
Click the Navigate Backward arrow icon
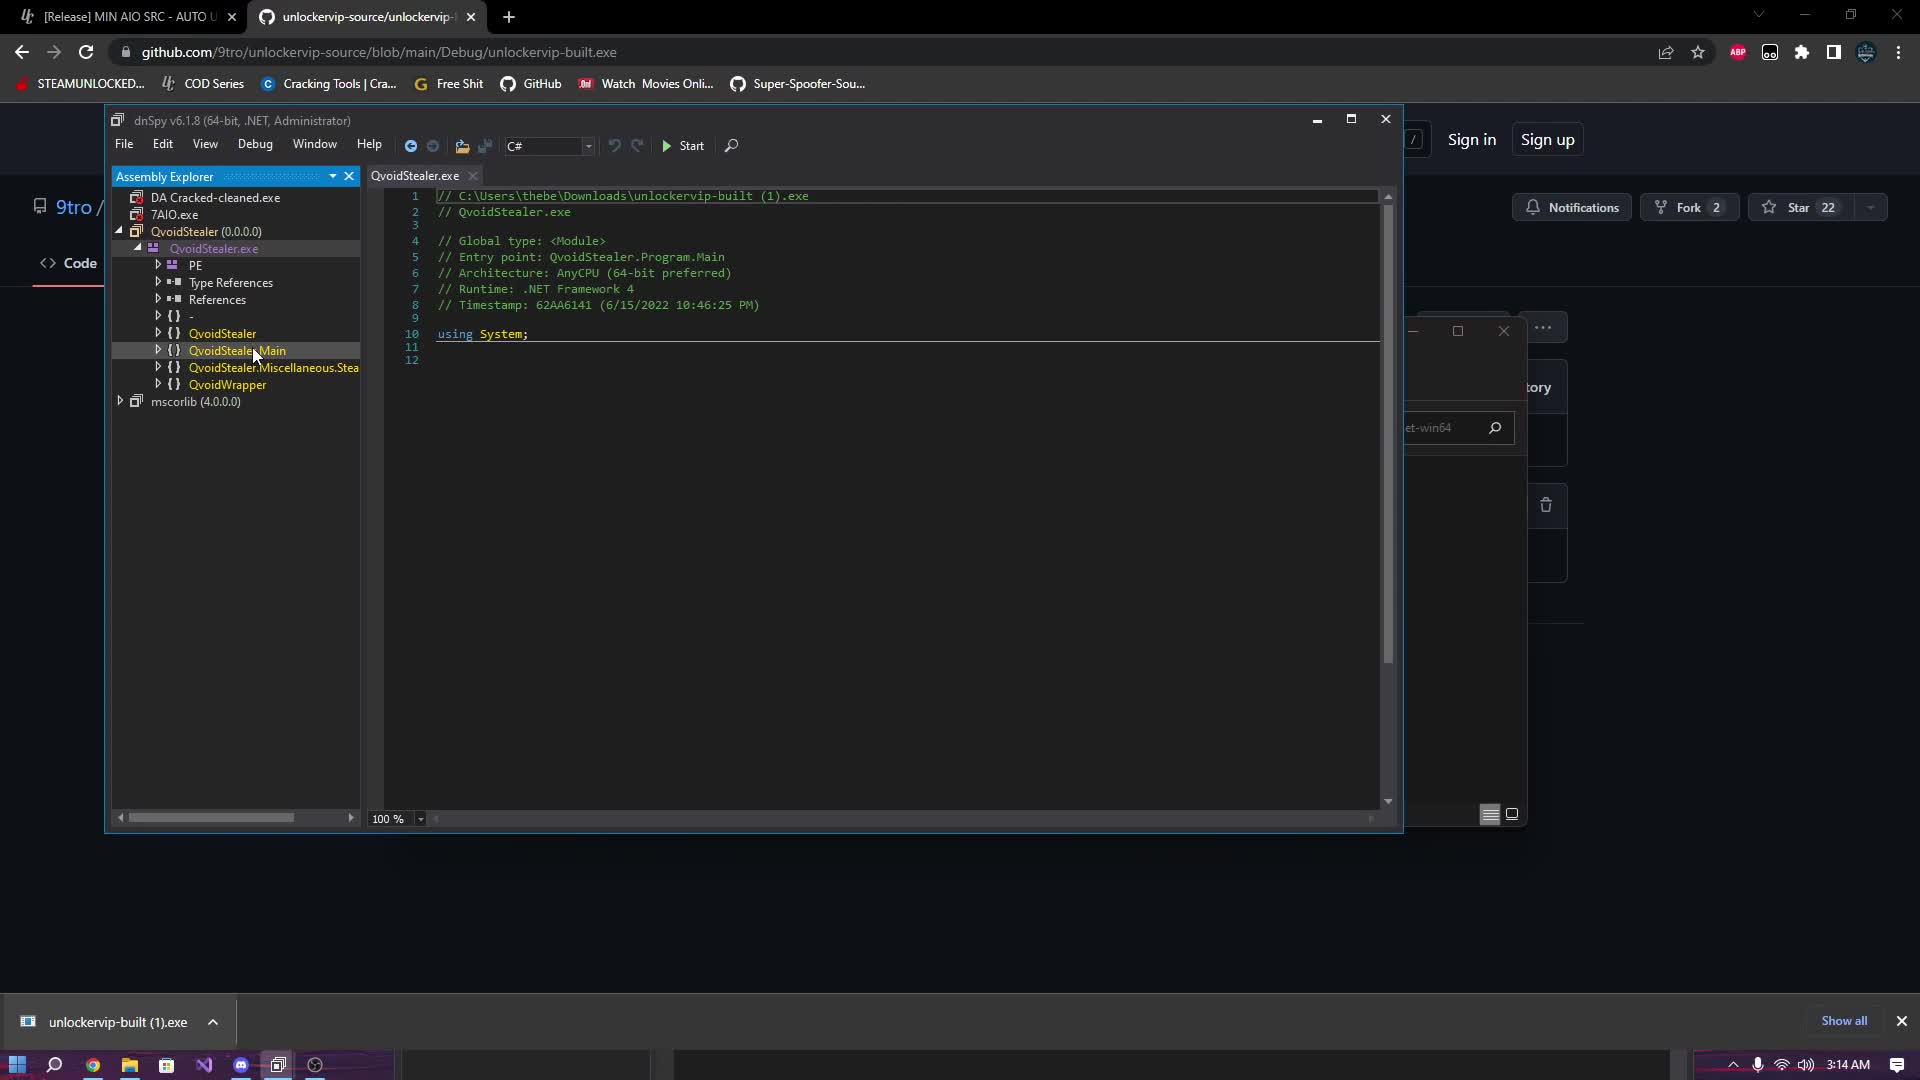pos(410,146)
